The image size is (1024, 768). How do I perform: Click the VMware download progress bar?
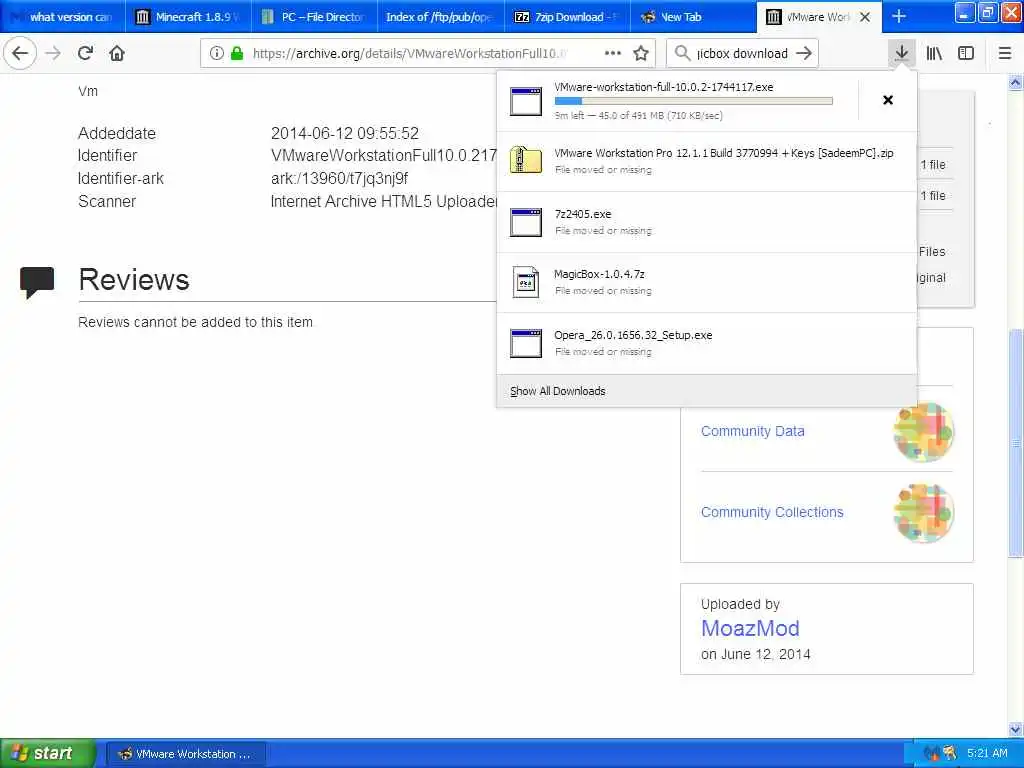click(694, 101)
